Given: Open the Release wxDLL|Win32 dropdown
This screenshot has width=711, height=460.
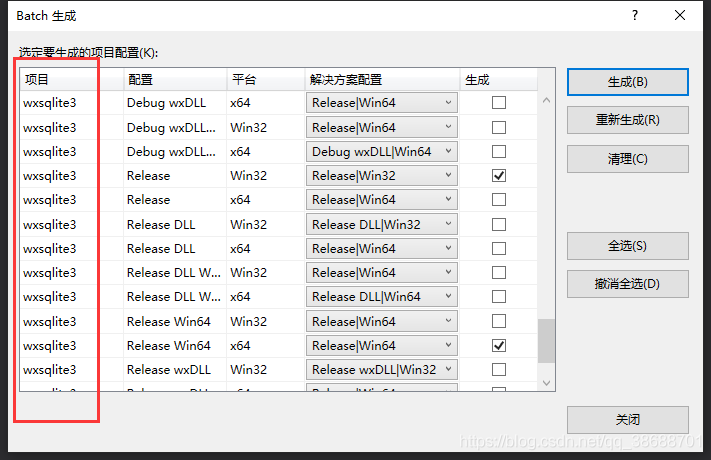Looking at the screenshot, I should click(382, 370).
